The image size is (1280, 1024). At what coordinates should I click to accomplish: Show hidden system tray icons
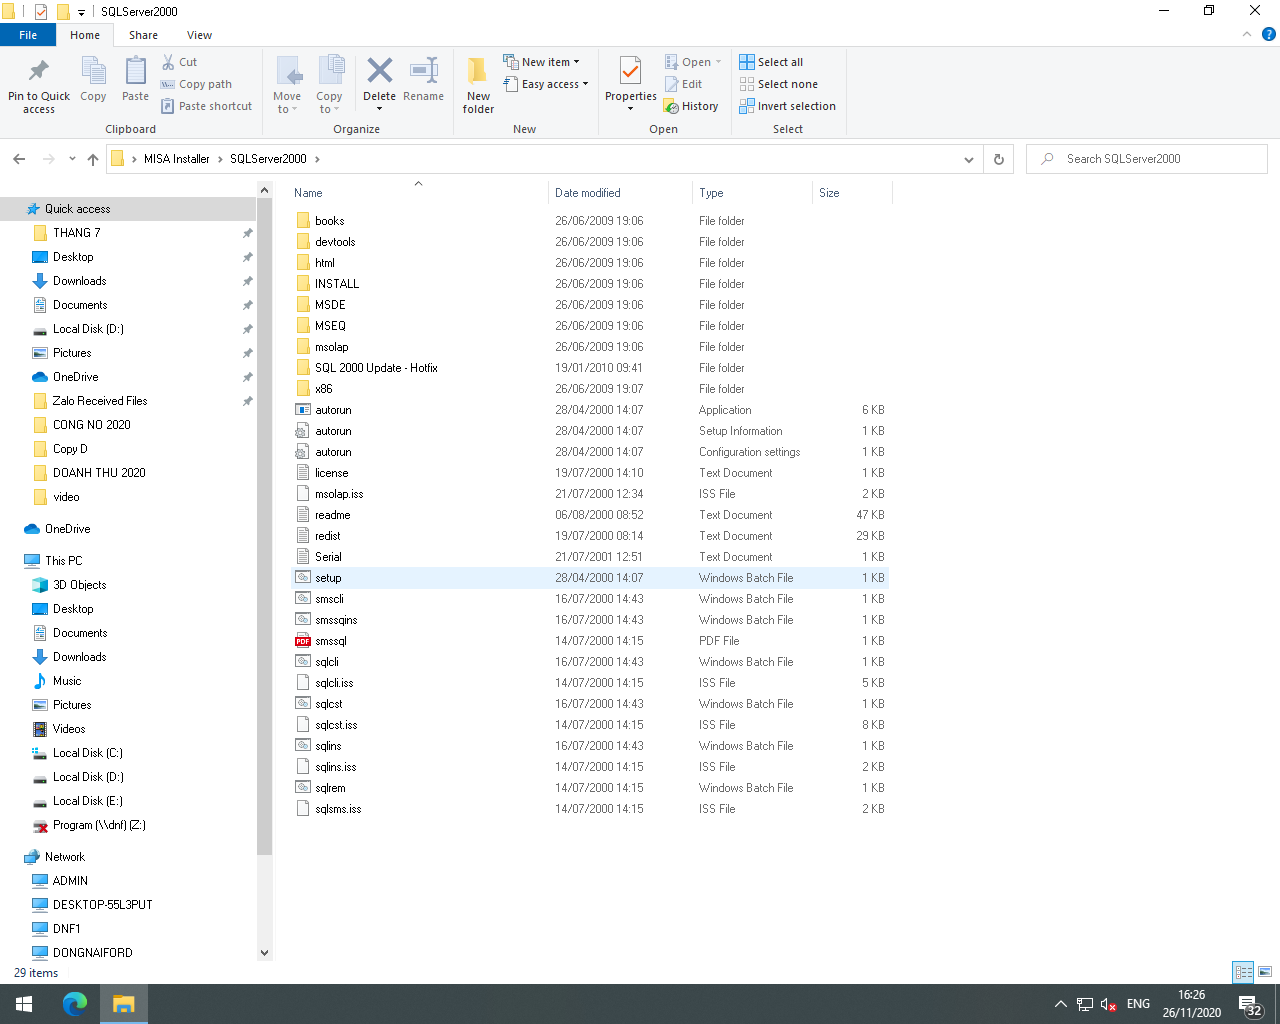pyautogui.click(x=1060, y=1004)
